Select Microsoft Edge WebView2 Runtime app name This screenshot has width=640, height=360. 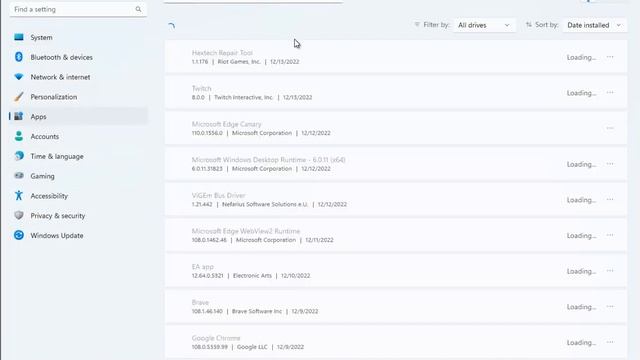[x=246, y=231]
